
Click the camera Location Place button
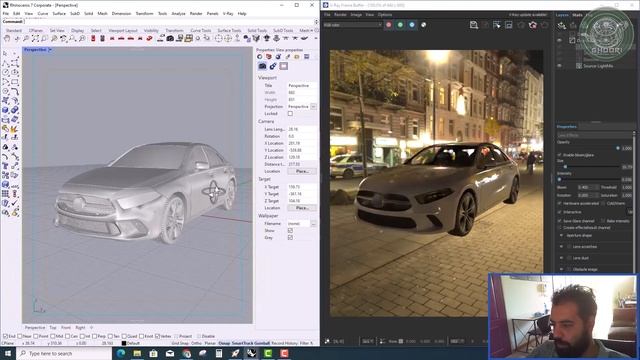pyautogui.click(x=302, y=171)
